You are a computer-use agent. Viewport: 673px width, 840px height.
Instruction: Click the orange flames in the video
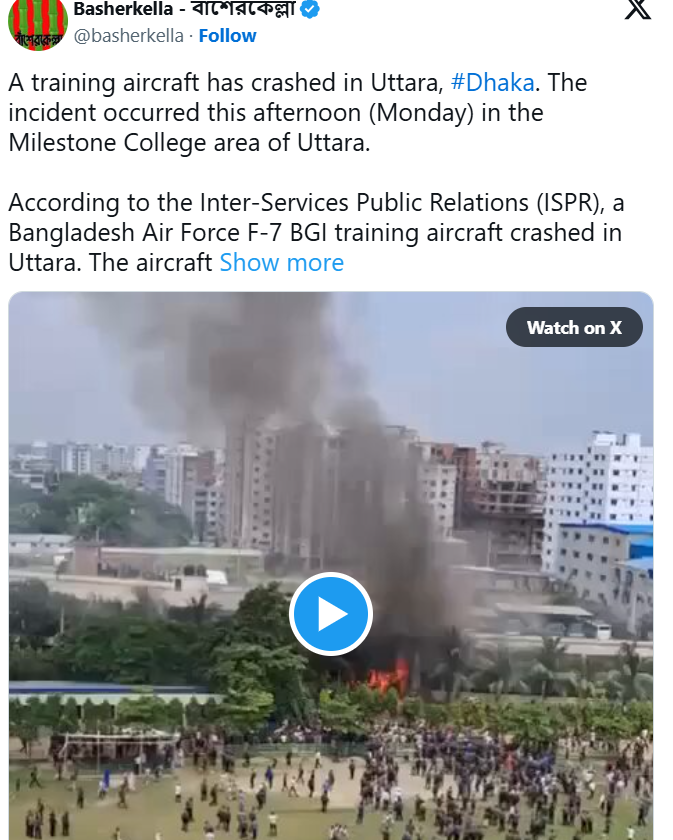(x=389, y=677)
